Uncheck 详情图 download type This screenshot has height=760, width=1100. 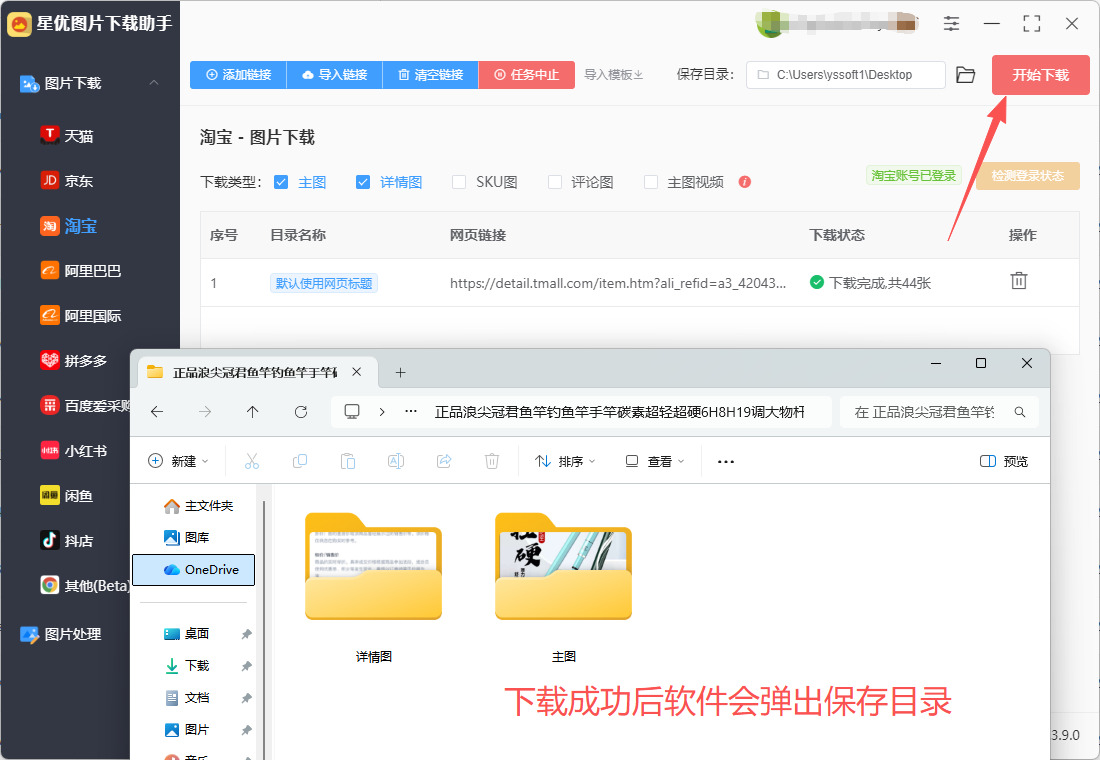pyautogui.click(x=363, y=182)
